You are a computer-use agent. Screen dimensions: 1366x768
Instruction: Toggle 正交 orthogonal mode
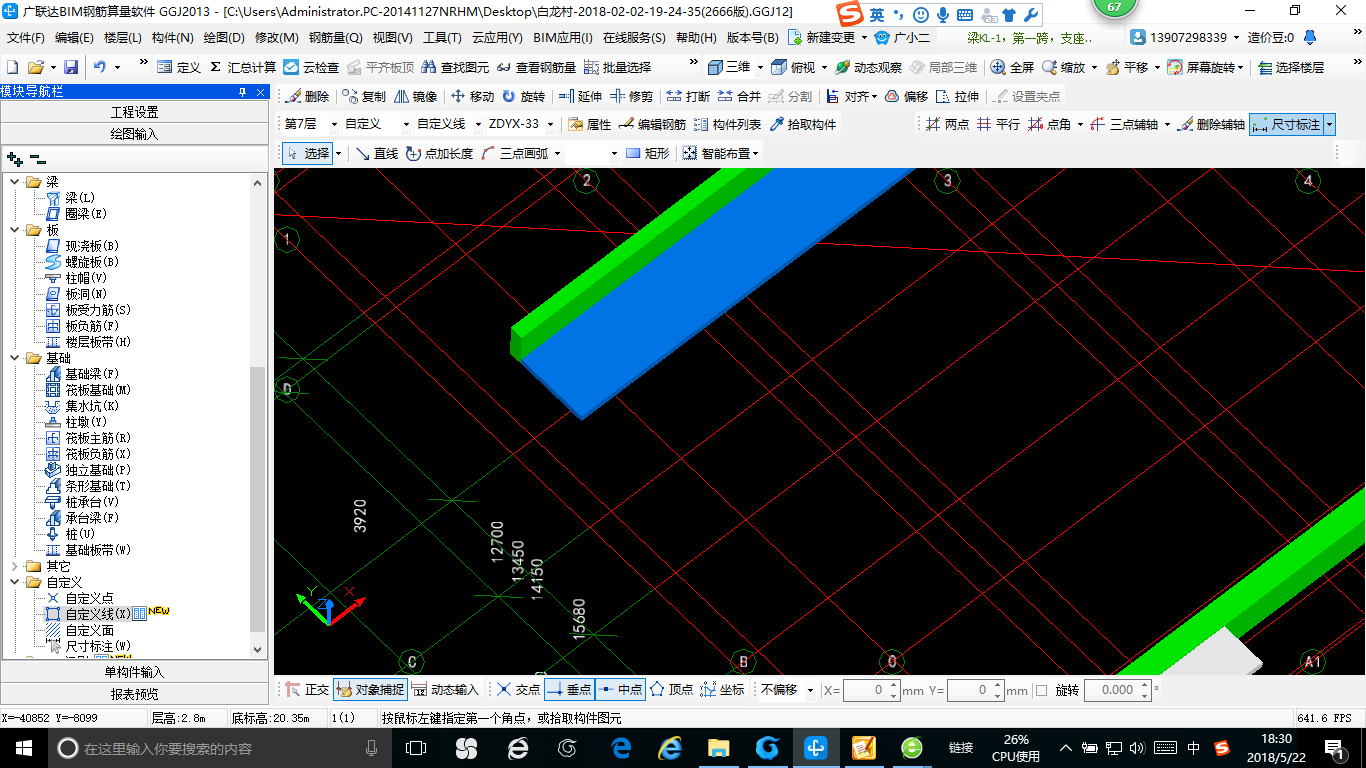pyautogui.click(x=307, y=690)
